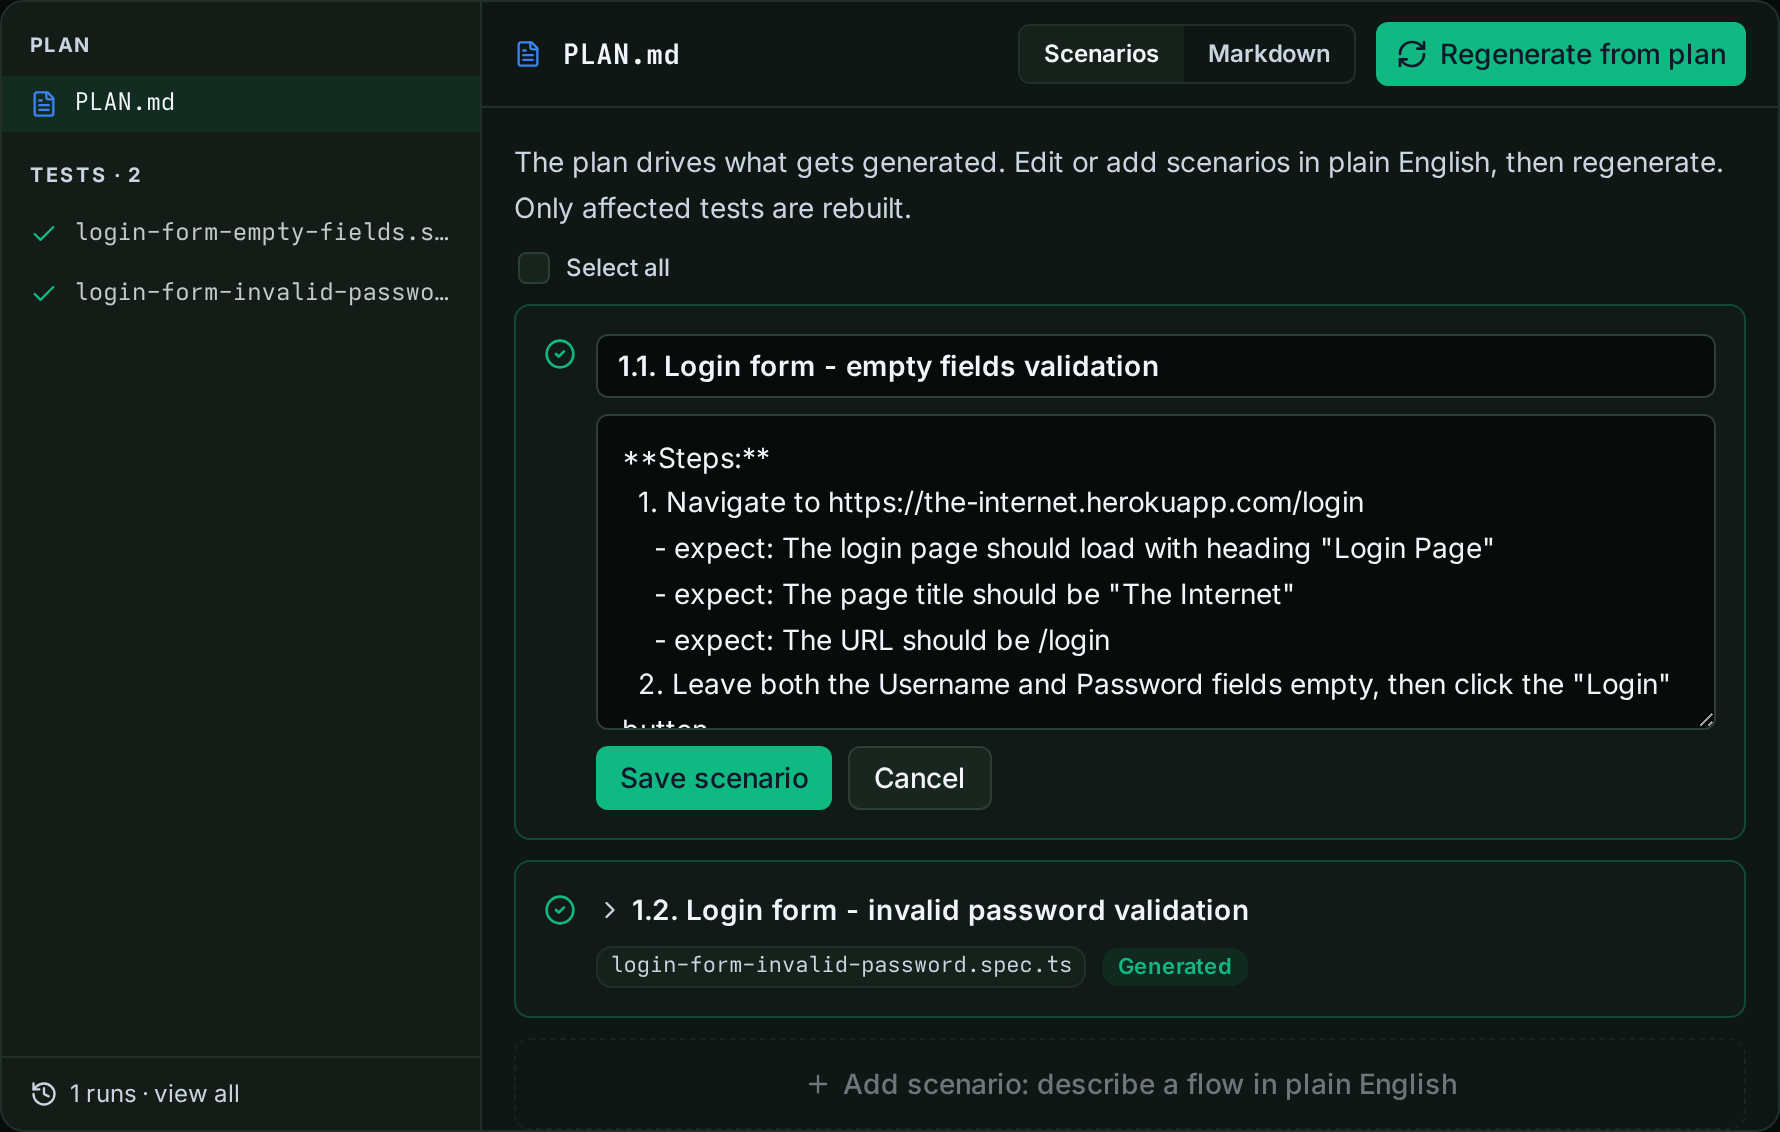This screenshot has width=1780, height=1132.
Task: Click the Leave both Username and Password line
Action: click(1154, 684)
